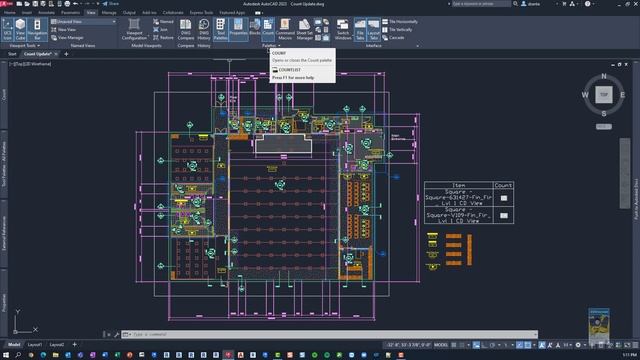640x360 pixels.
Task: Open the Count palette
Action: (268, 29)
